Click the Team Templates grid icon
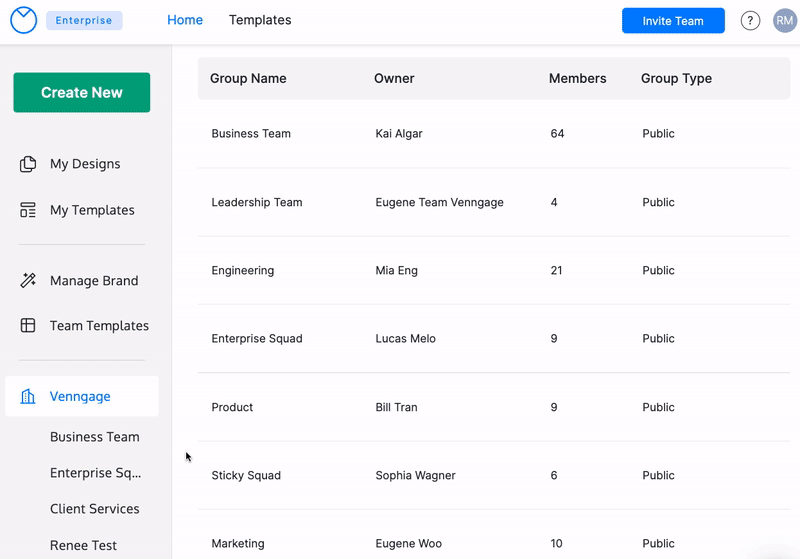The width and height of the screenshot is (800, 559). (28, 326)
